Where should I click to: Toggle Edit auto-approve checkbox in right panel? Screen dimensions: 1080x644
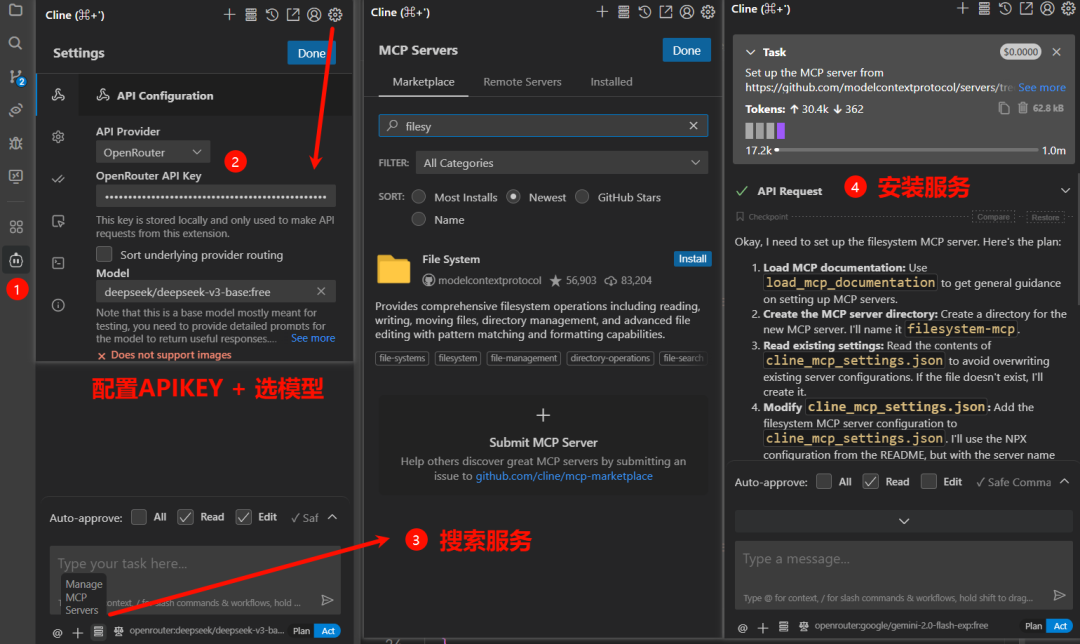tap(928, 481)
